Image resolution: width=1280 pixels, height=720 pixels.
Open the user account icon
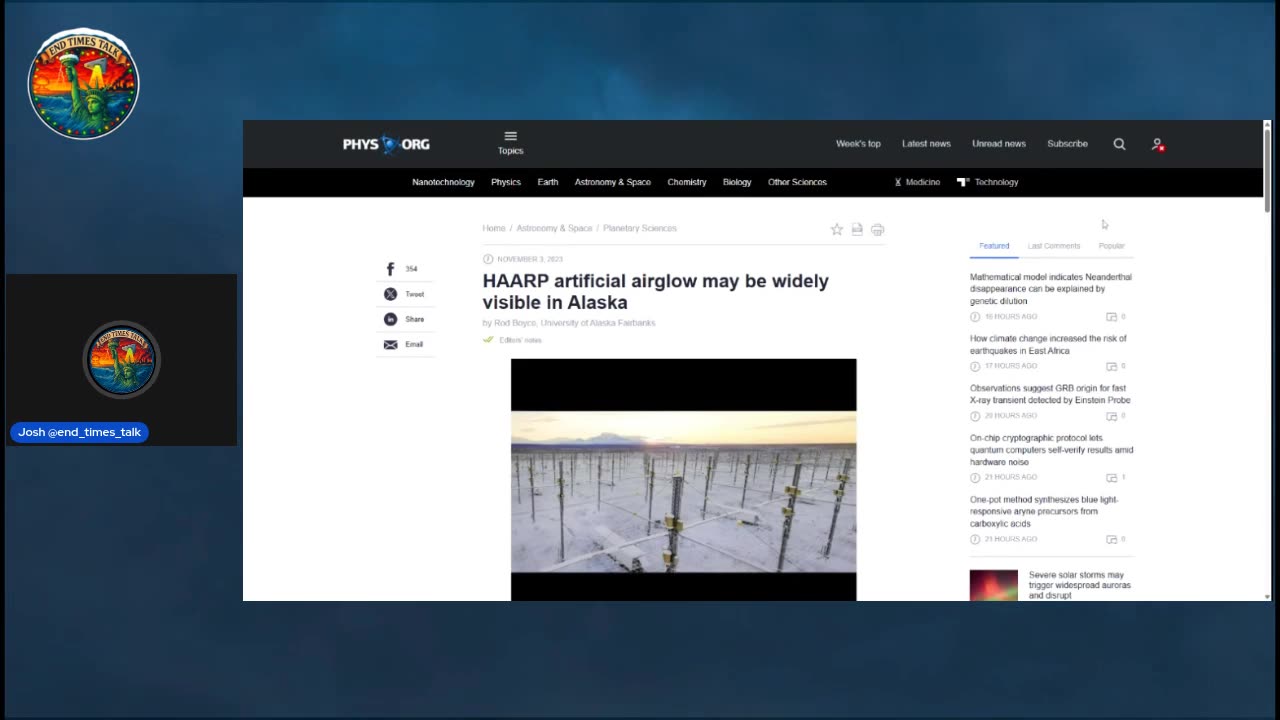pyautogui.click(x=1158, y=144)
